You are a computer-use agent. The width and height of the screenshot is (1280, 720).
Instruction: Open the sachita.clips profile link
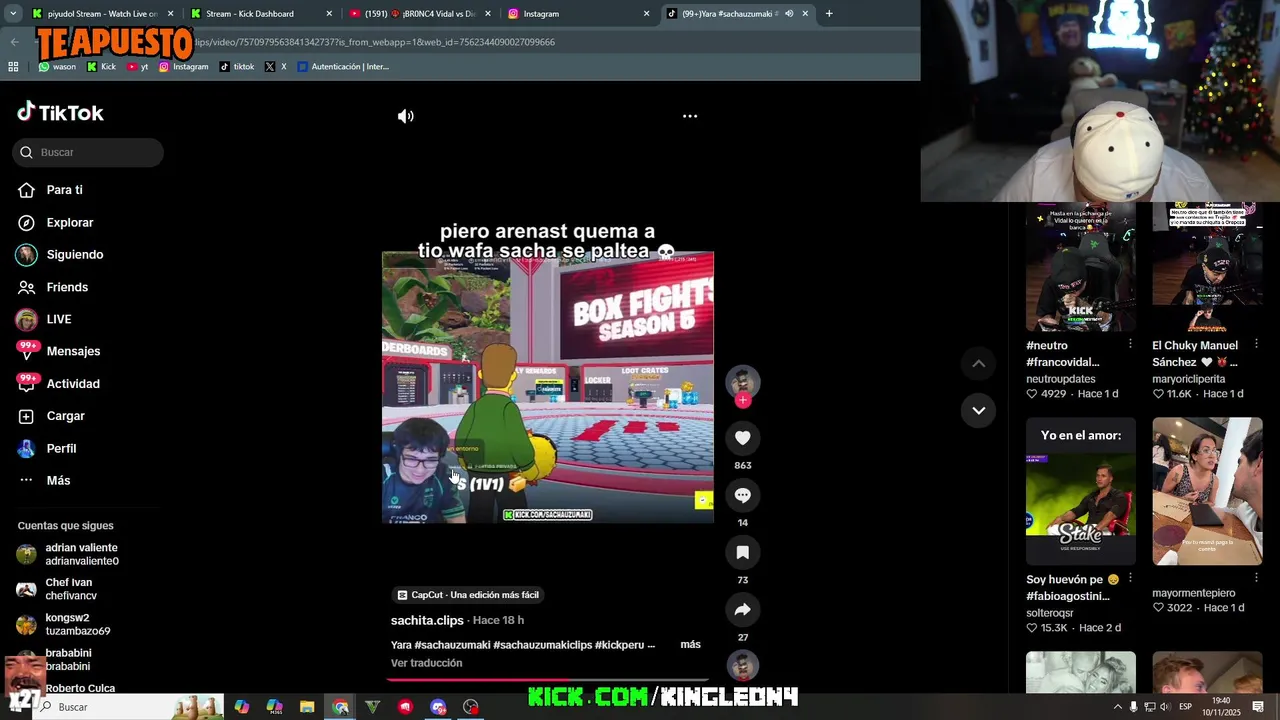point(427,620)
